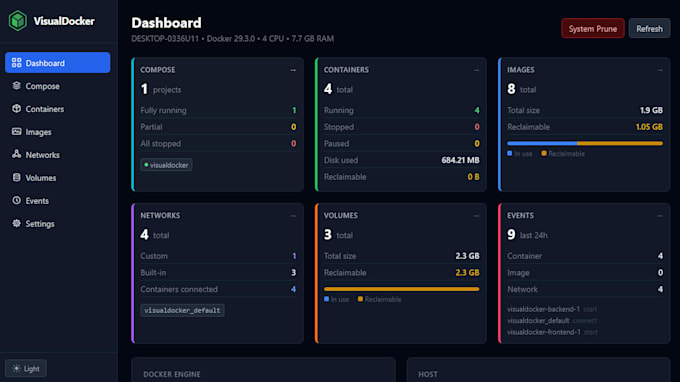Click the Custom networks row

[218, 256]
